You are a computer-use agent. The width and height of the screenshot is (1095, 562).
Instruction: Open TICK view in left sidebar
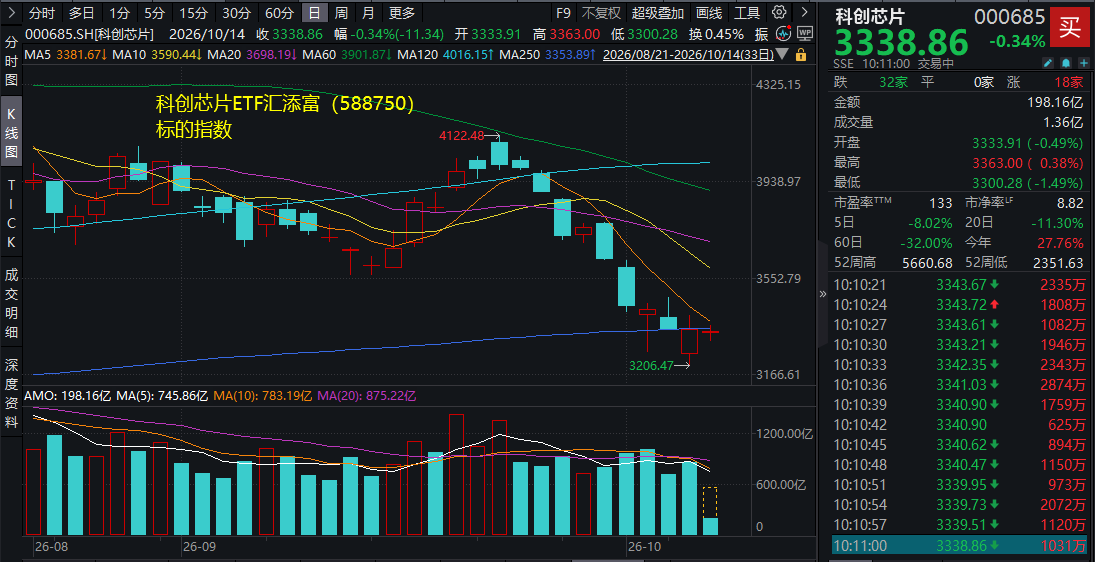point(11,213)
